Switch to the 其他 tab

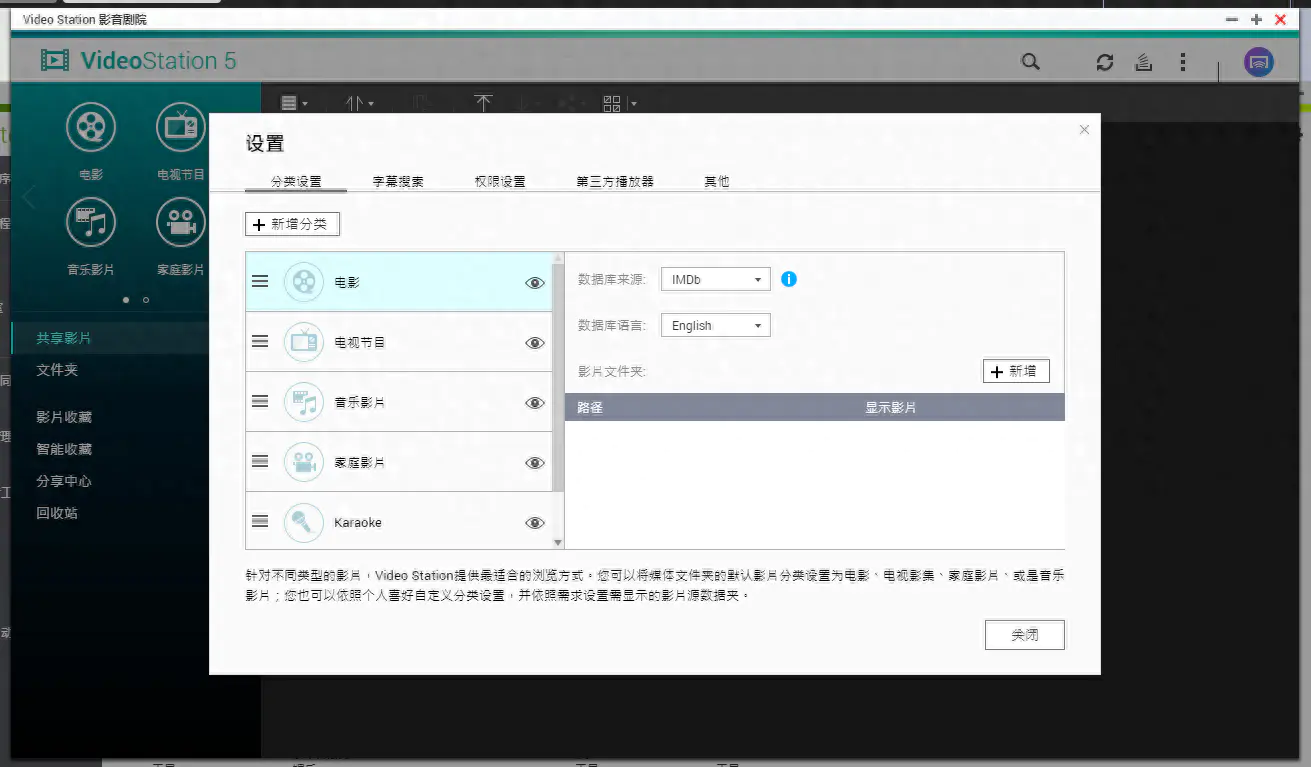click(x=717, y=182)
